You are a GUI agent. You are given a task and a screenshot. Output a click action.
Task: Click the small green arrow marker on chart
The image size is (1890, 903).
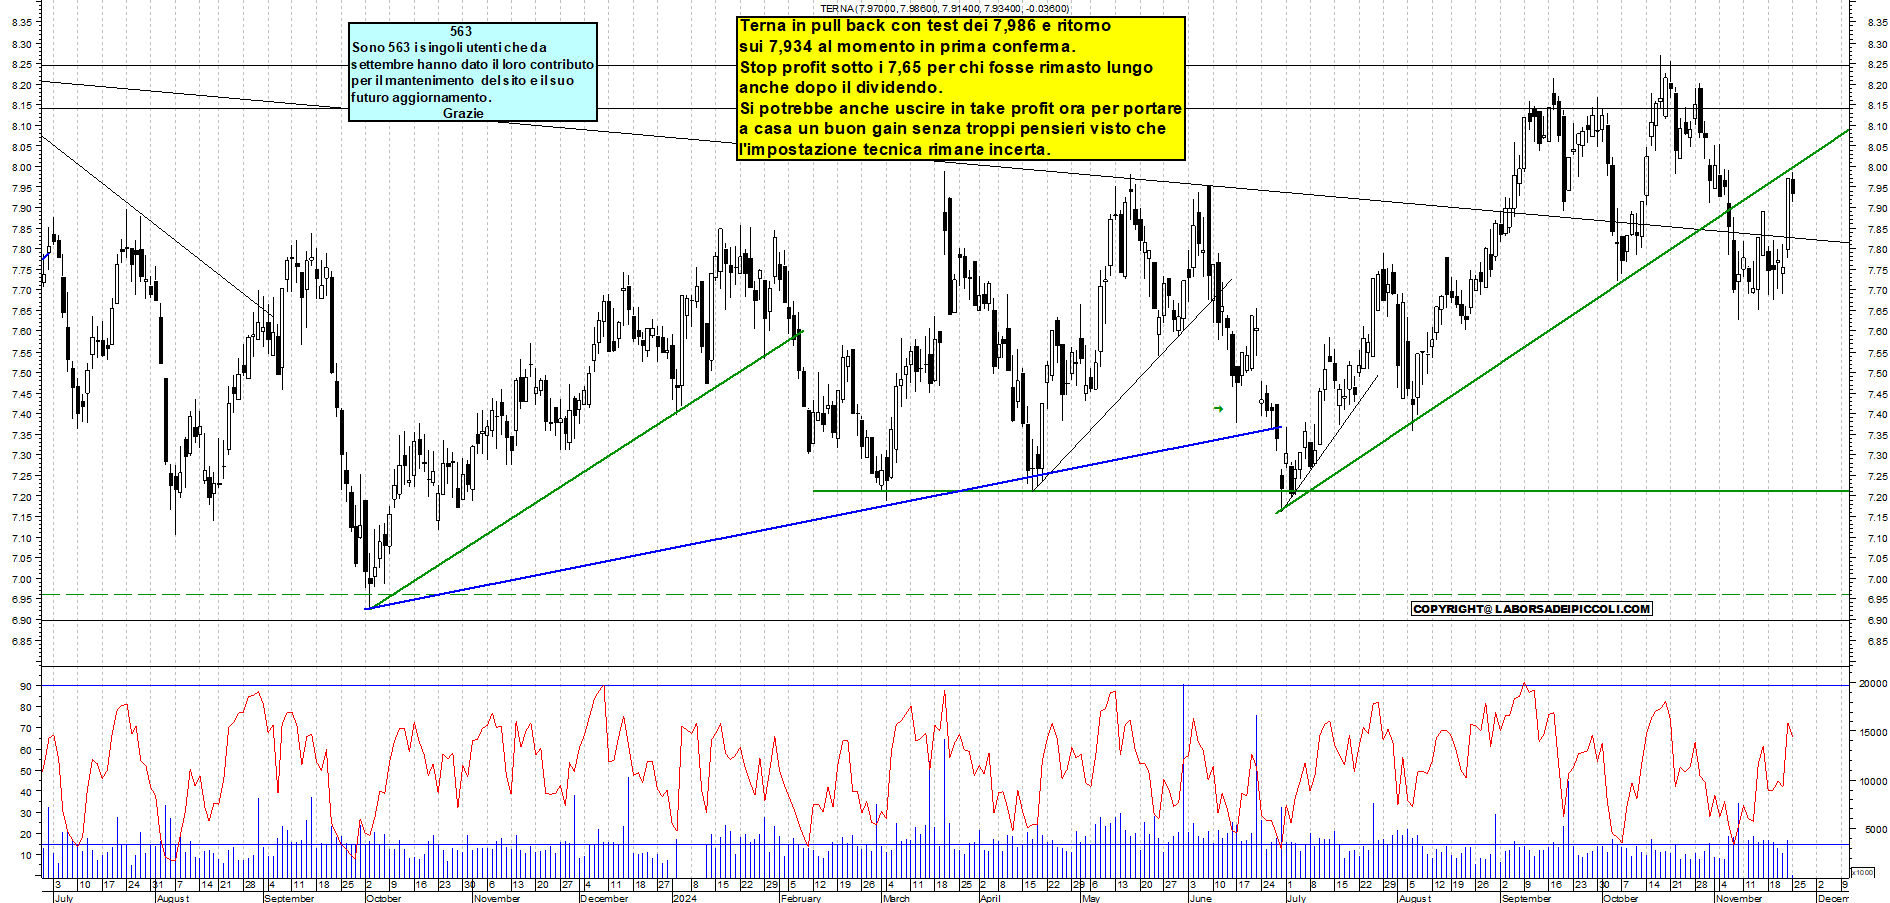[1218, 409]
